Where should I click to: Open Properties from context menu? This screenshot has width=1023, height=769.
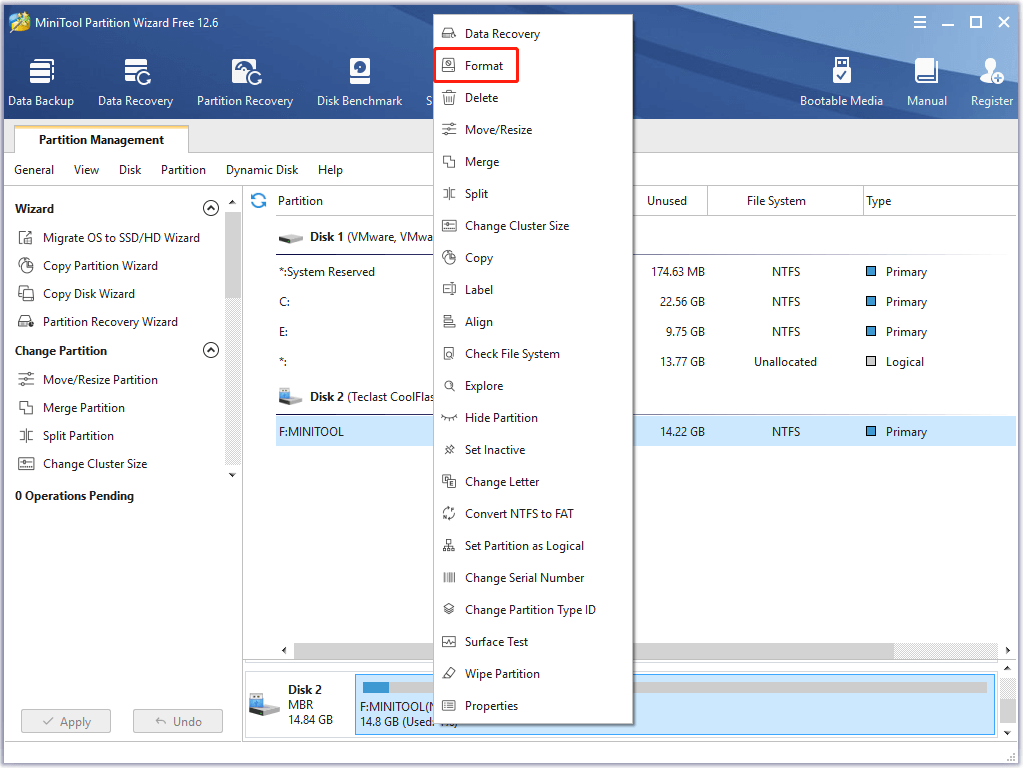pos(533,705)
